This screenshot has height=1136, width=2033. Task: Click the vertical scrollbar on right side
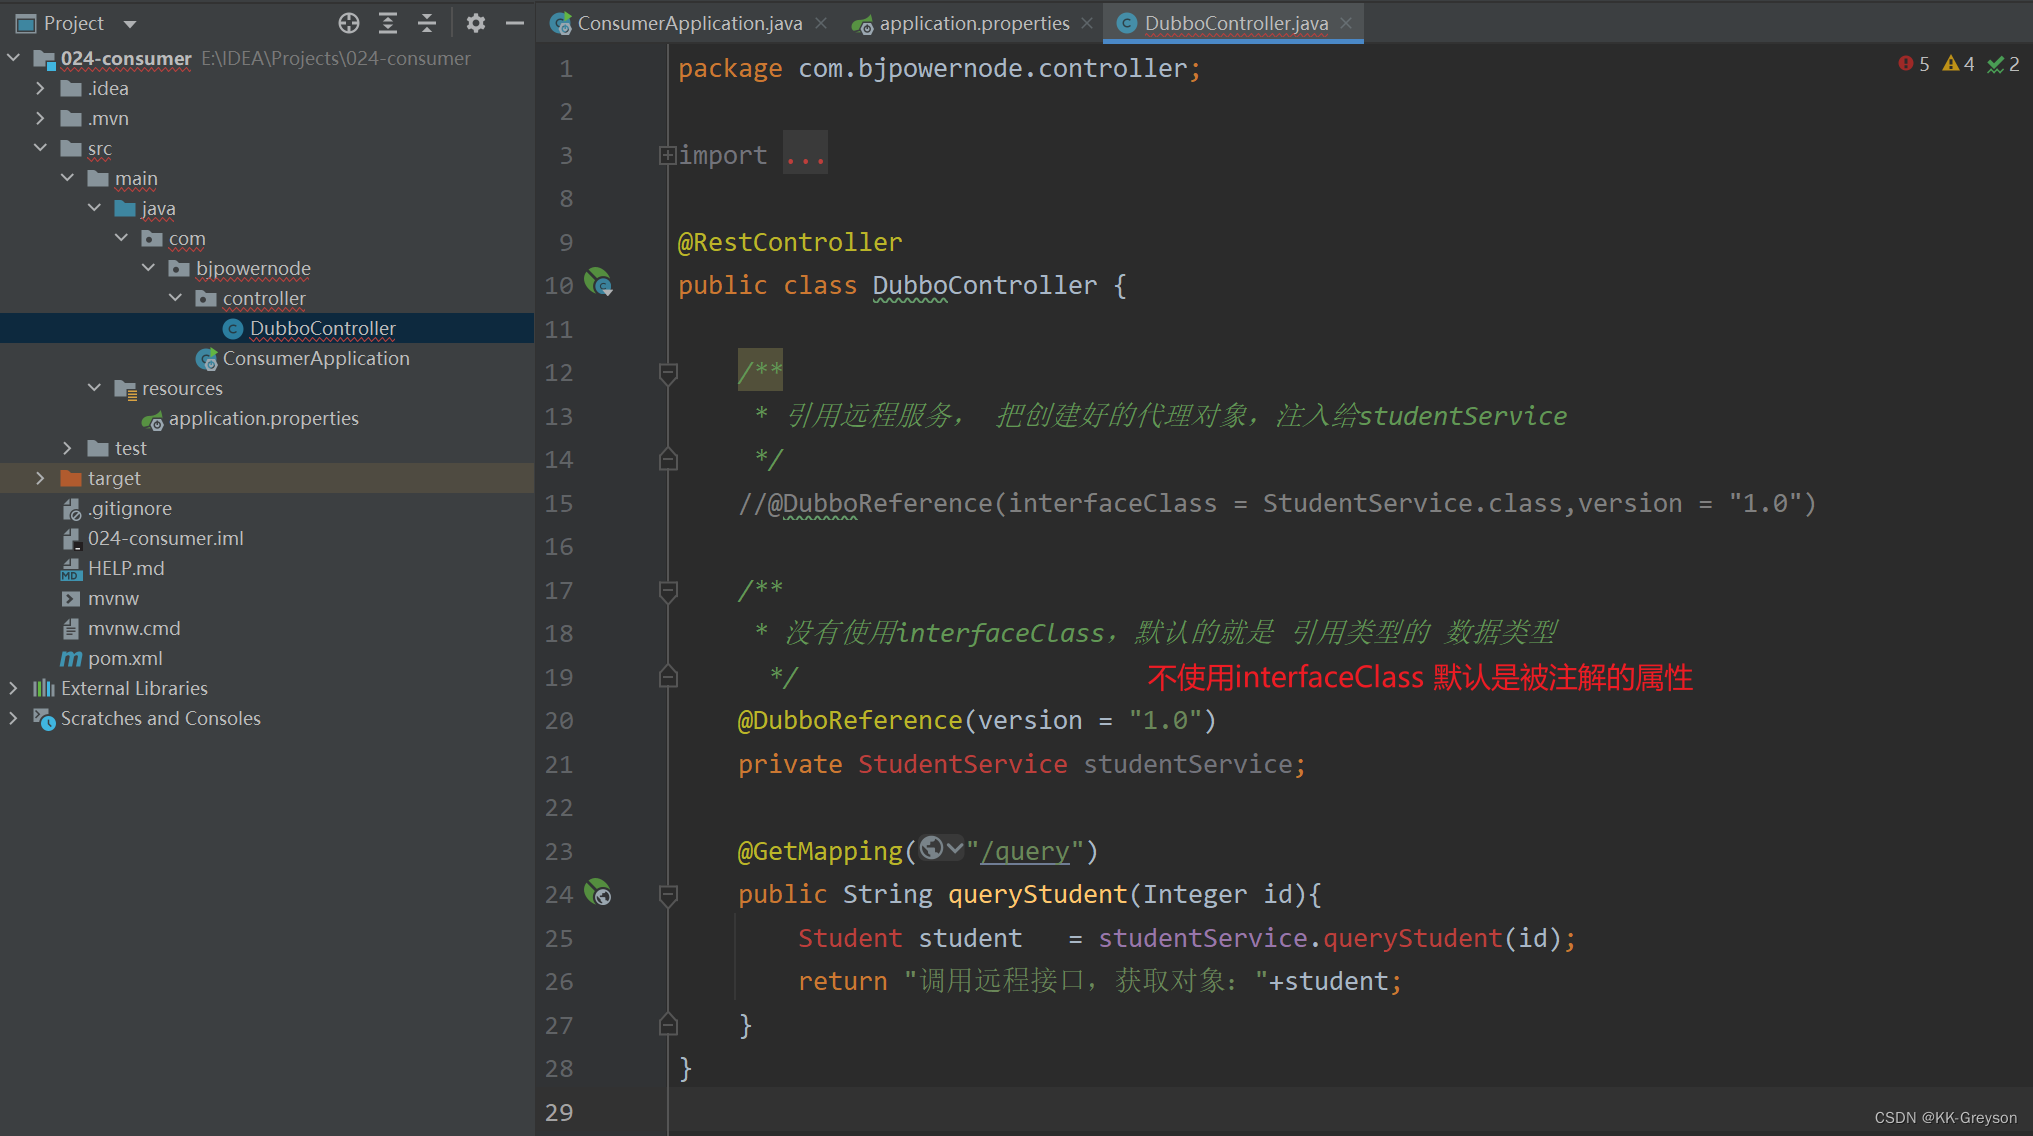point(2023,558)
